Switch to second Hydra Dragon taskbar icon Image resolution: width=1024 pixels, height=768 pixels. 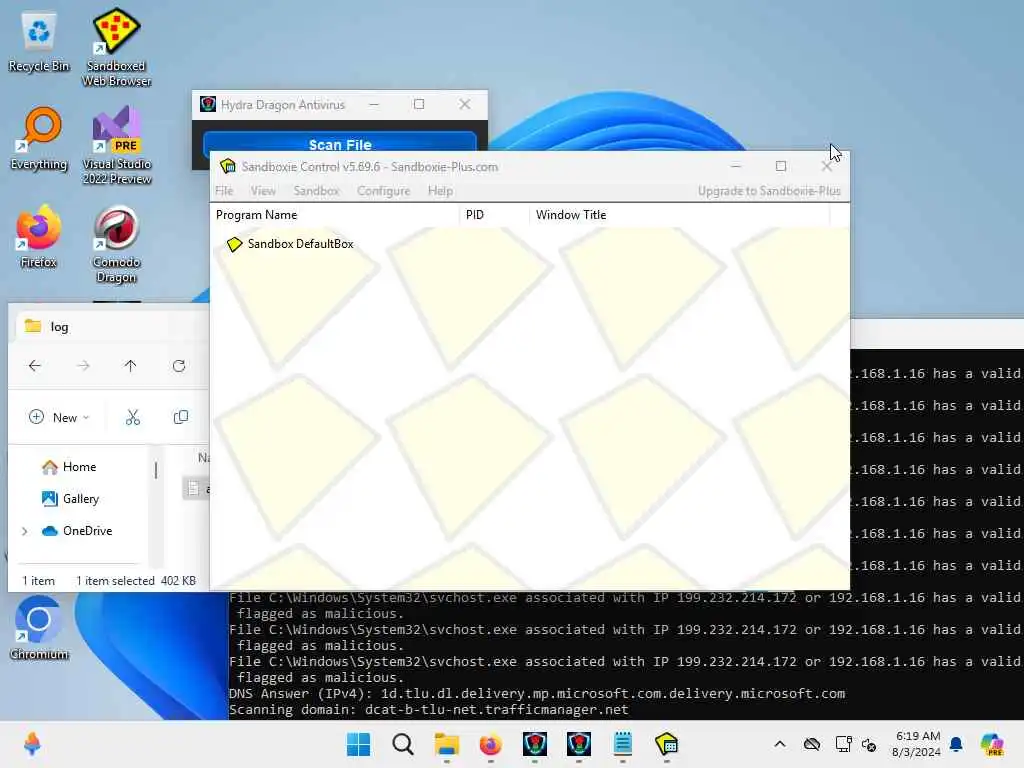click(x=579, y=744)
